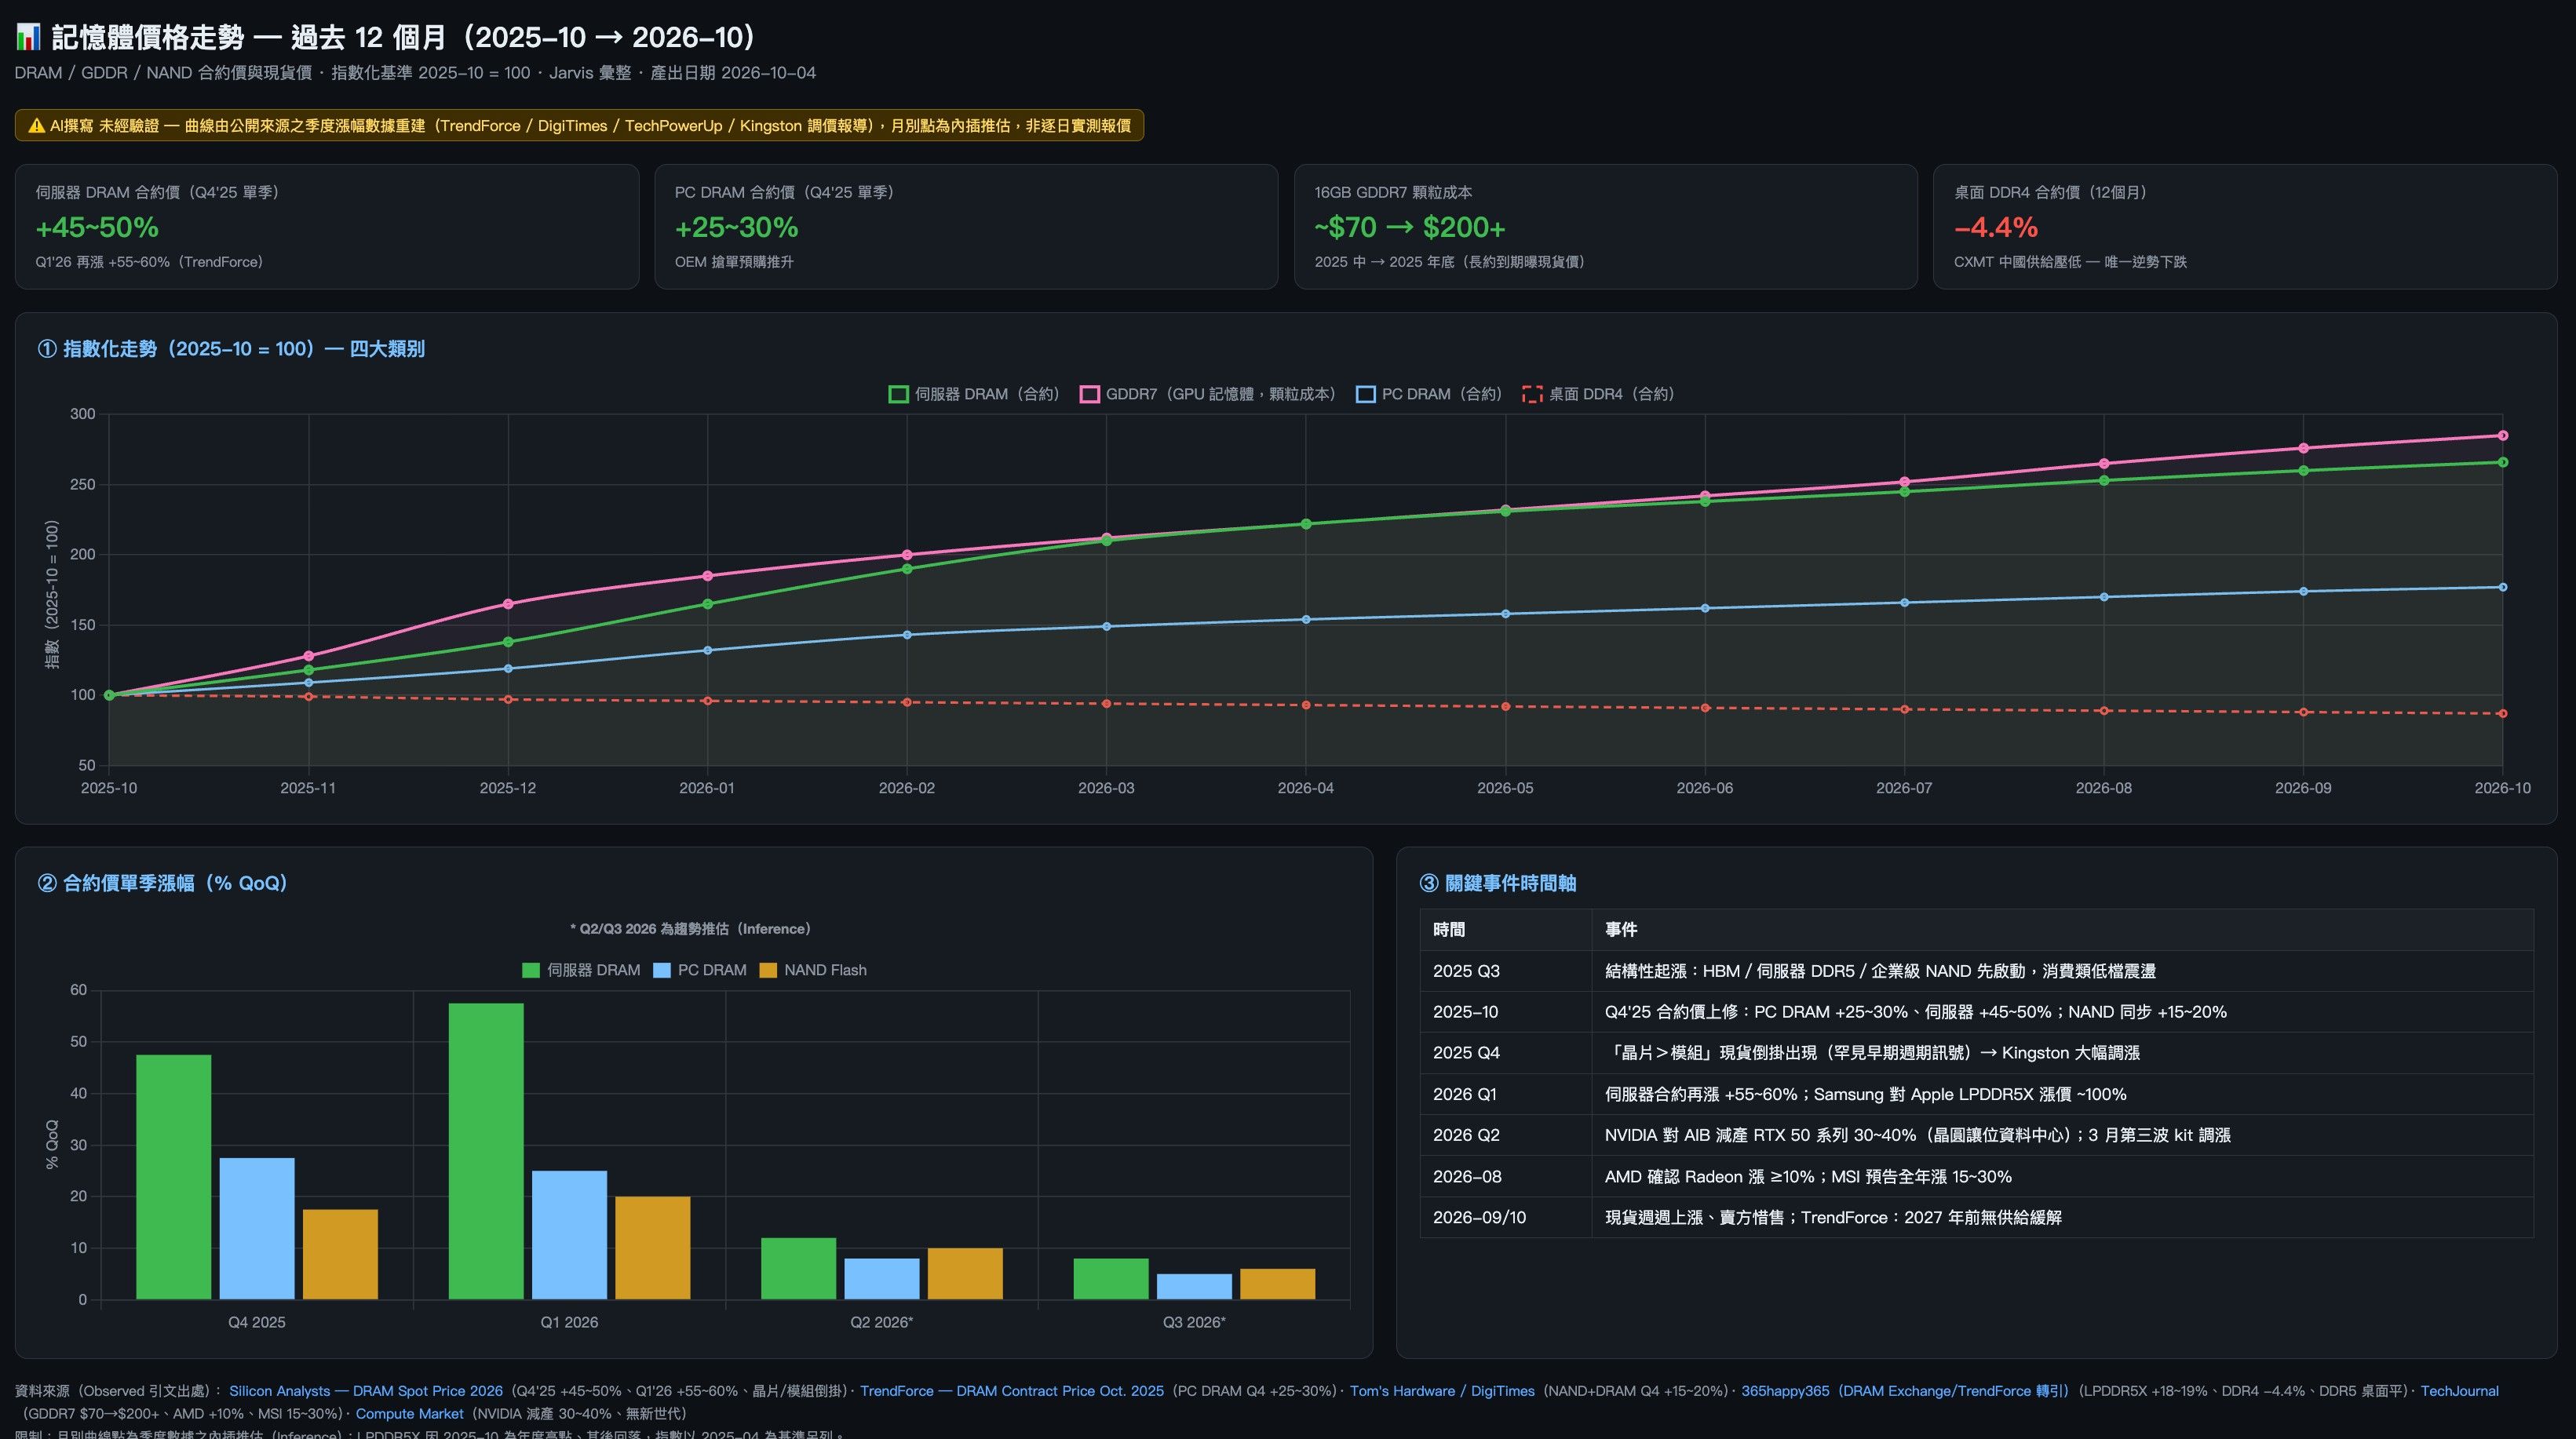Click the −4.4% value on 桌面 DDR4 card
The height and width of the screenshot is (1439, 2576).
pos(1996,228)
